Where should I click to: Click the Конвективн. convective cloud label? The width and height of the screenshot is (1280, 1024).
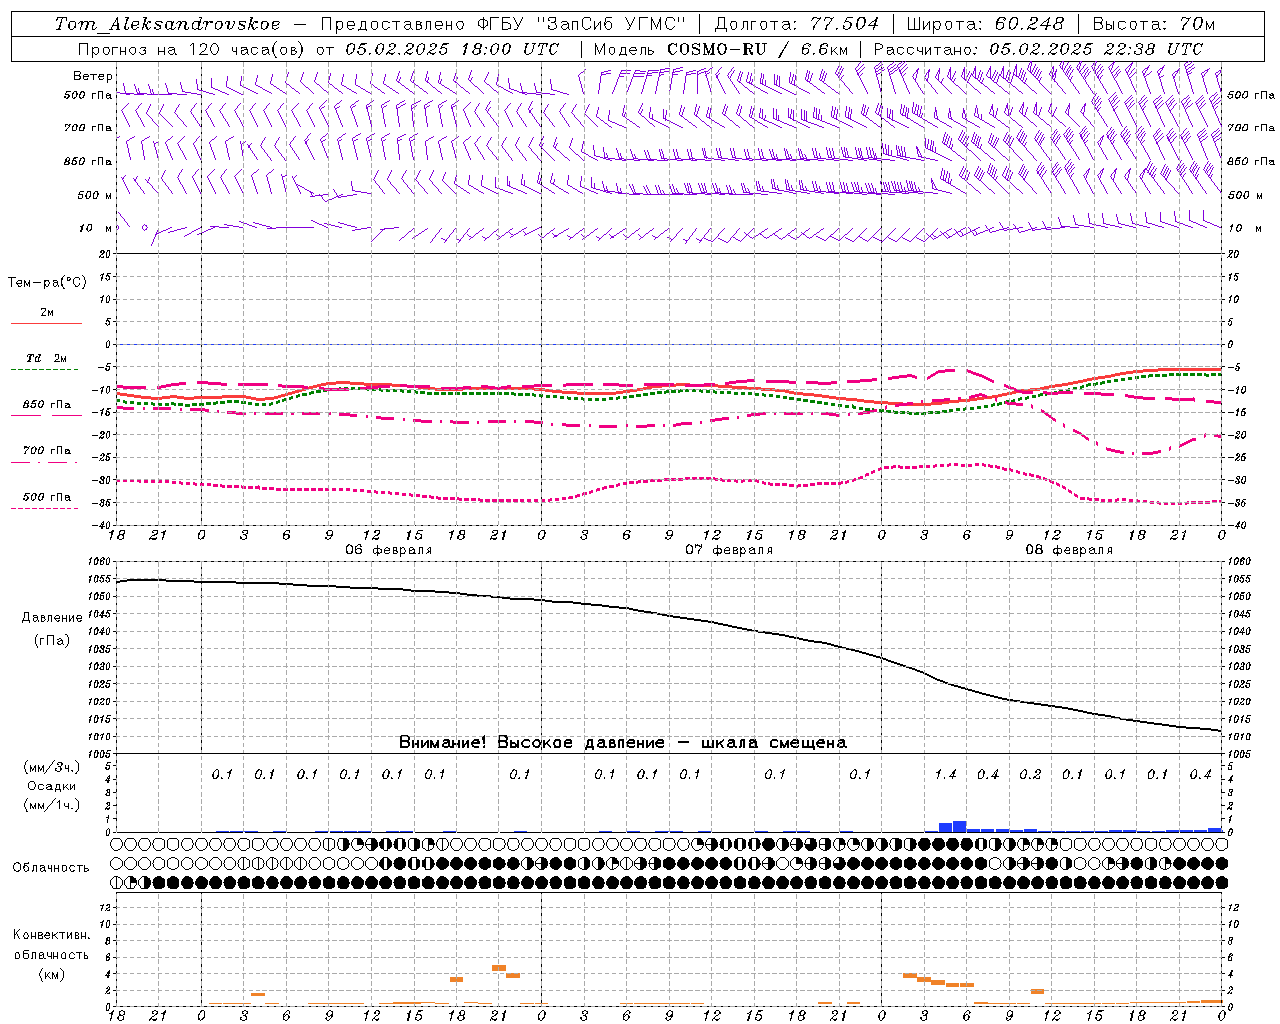click(52, 935)
